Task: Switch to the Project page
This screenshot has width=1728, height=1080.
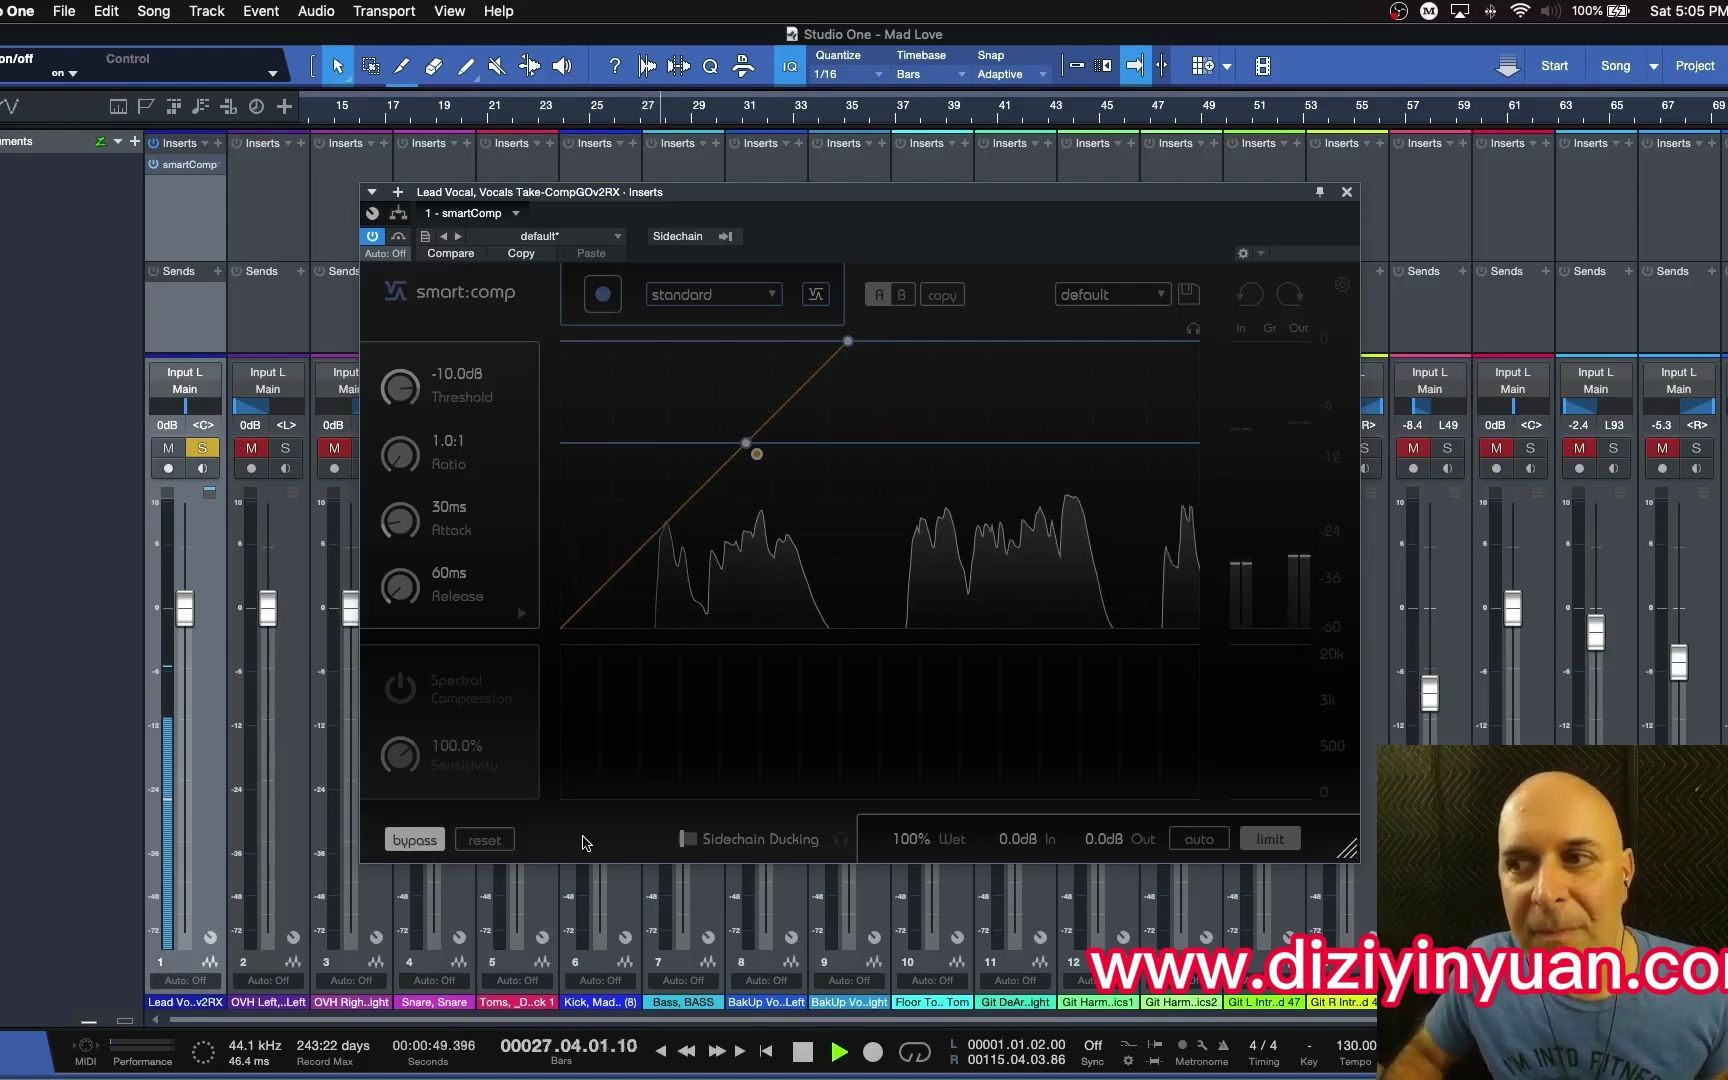Action: (1695, 66)
